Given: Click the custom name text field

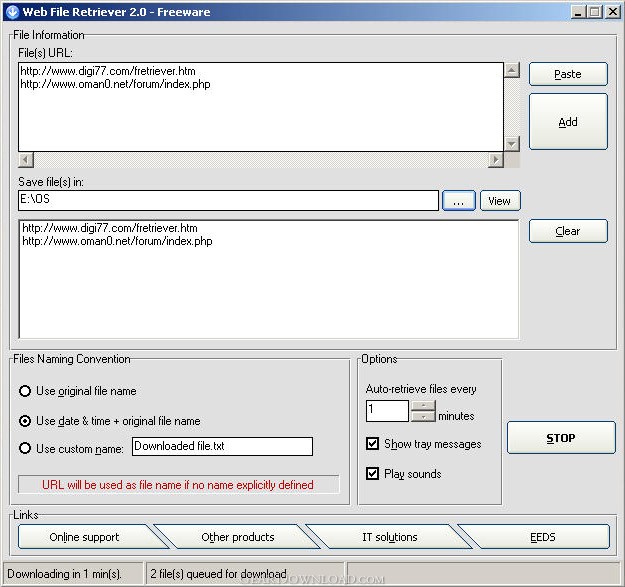Looking at the screenshot, I should coord(222,446).
